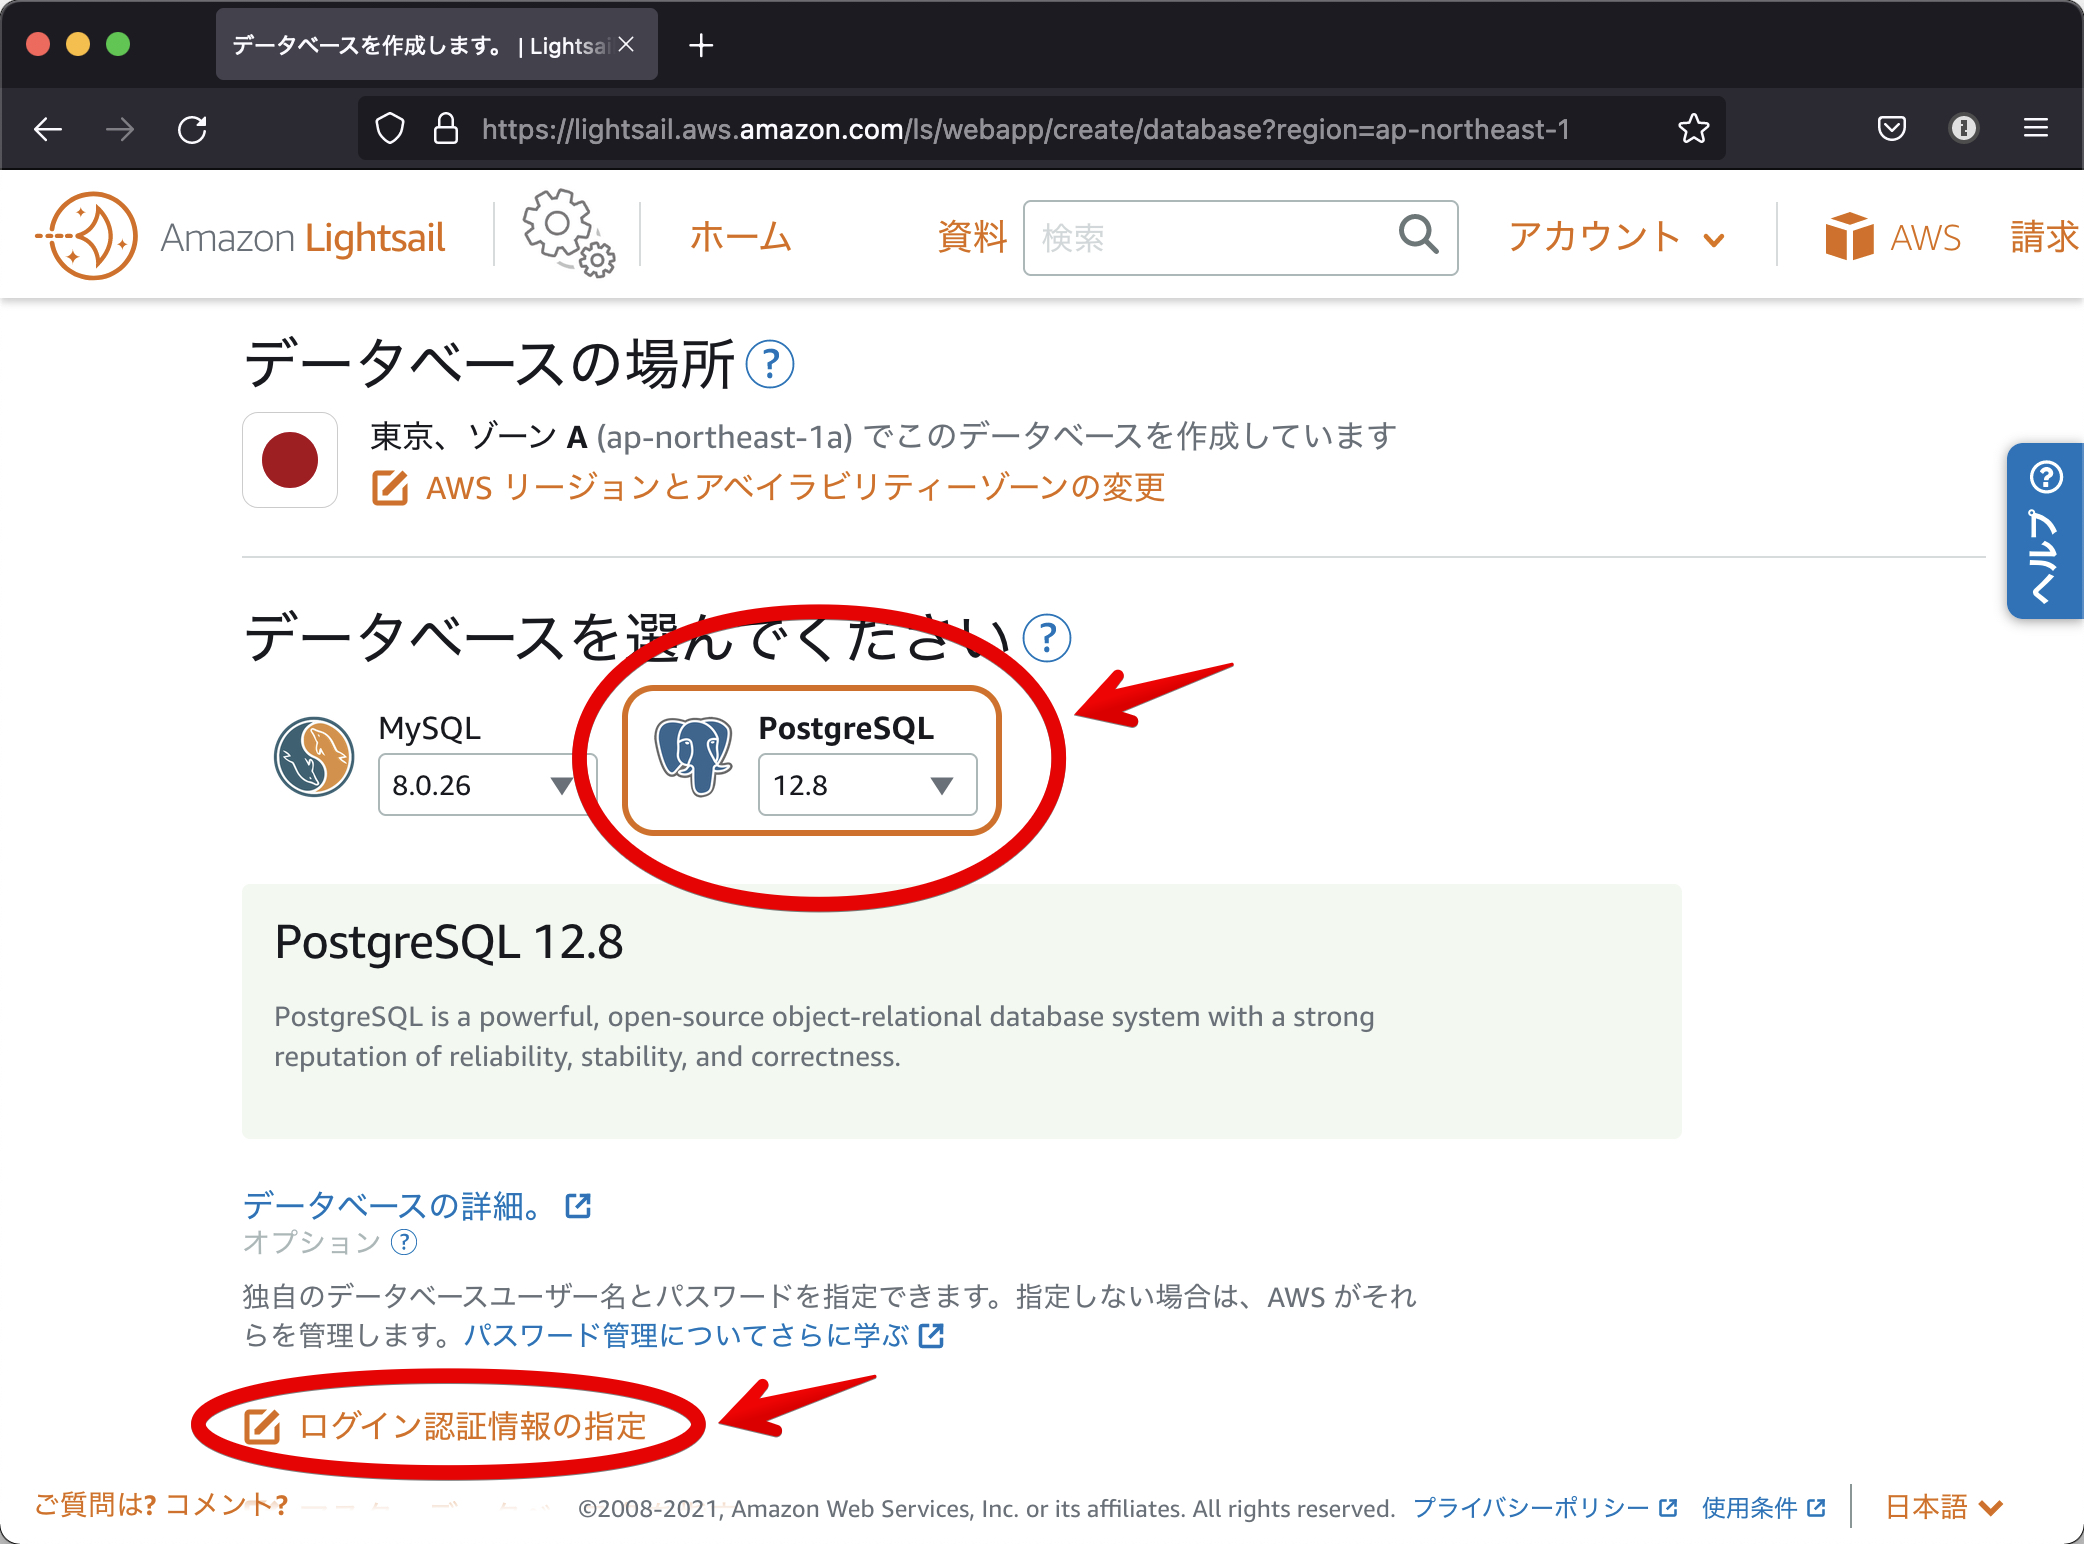
Task: Click the browser extension icon beside Pocket
Action: tap(1964, 128)
